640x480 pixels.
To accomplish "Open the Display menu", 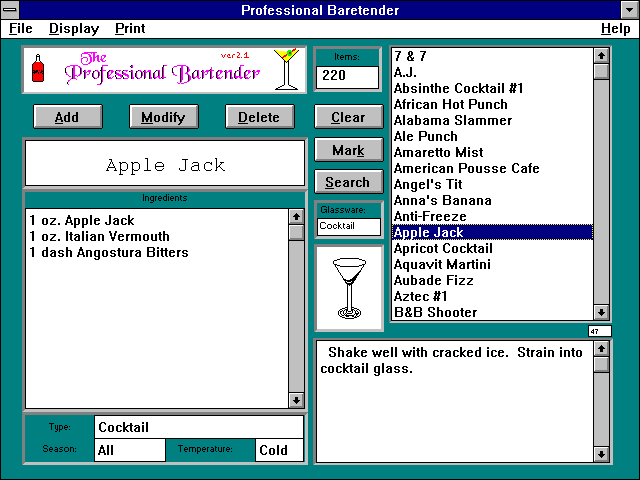I will point(74,29).
